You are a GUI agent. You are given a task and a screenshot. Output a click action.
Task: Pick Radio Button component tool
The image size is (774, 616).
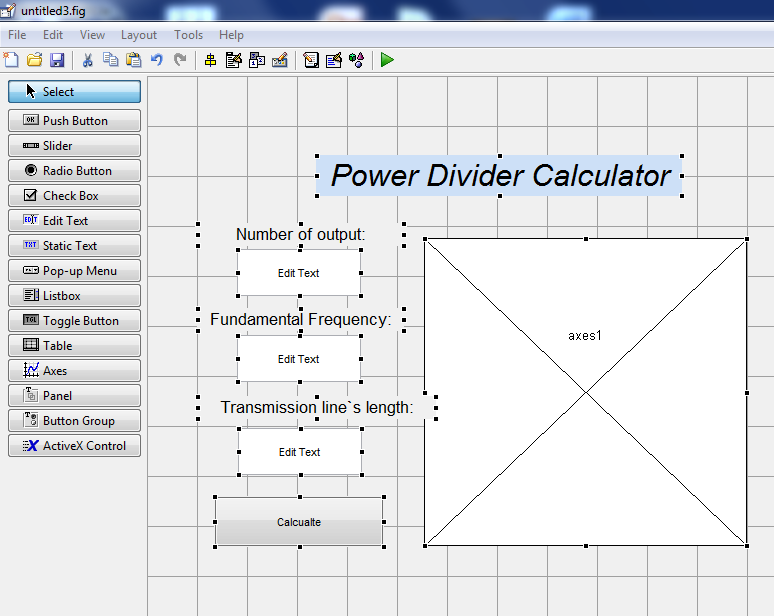(x=75, y=171)
